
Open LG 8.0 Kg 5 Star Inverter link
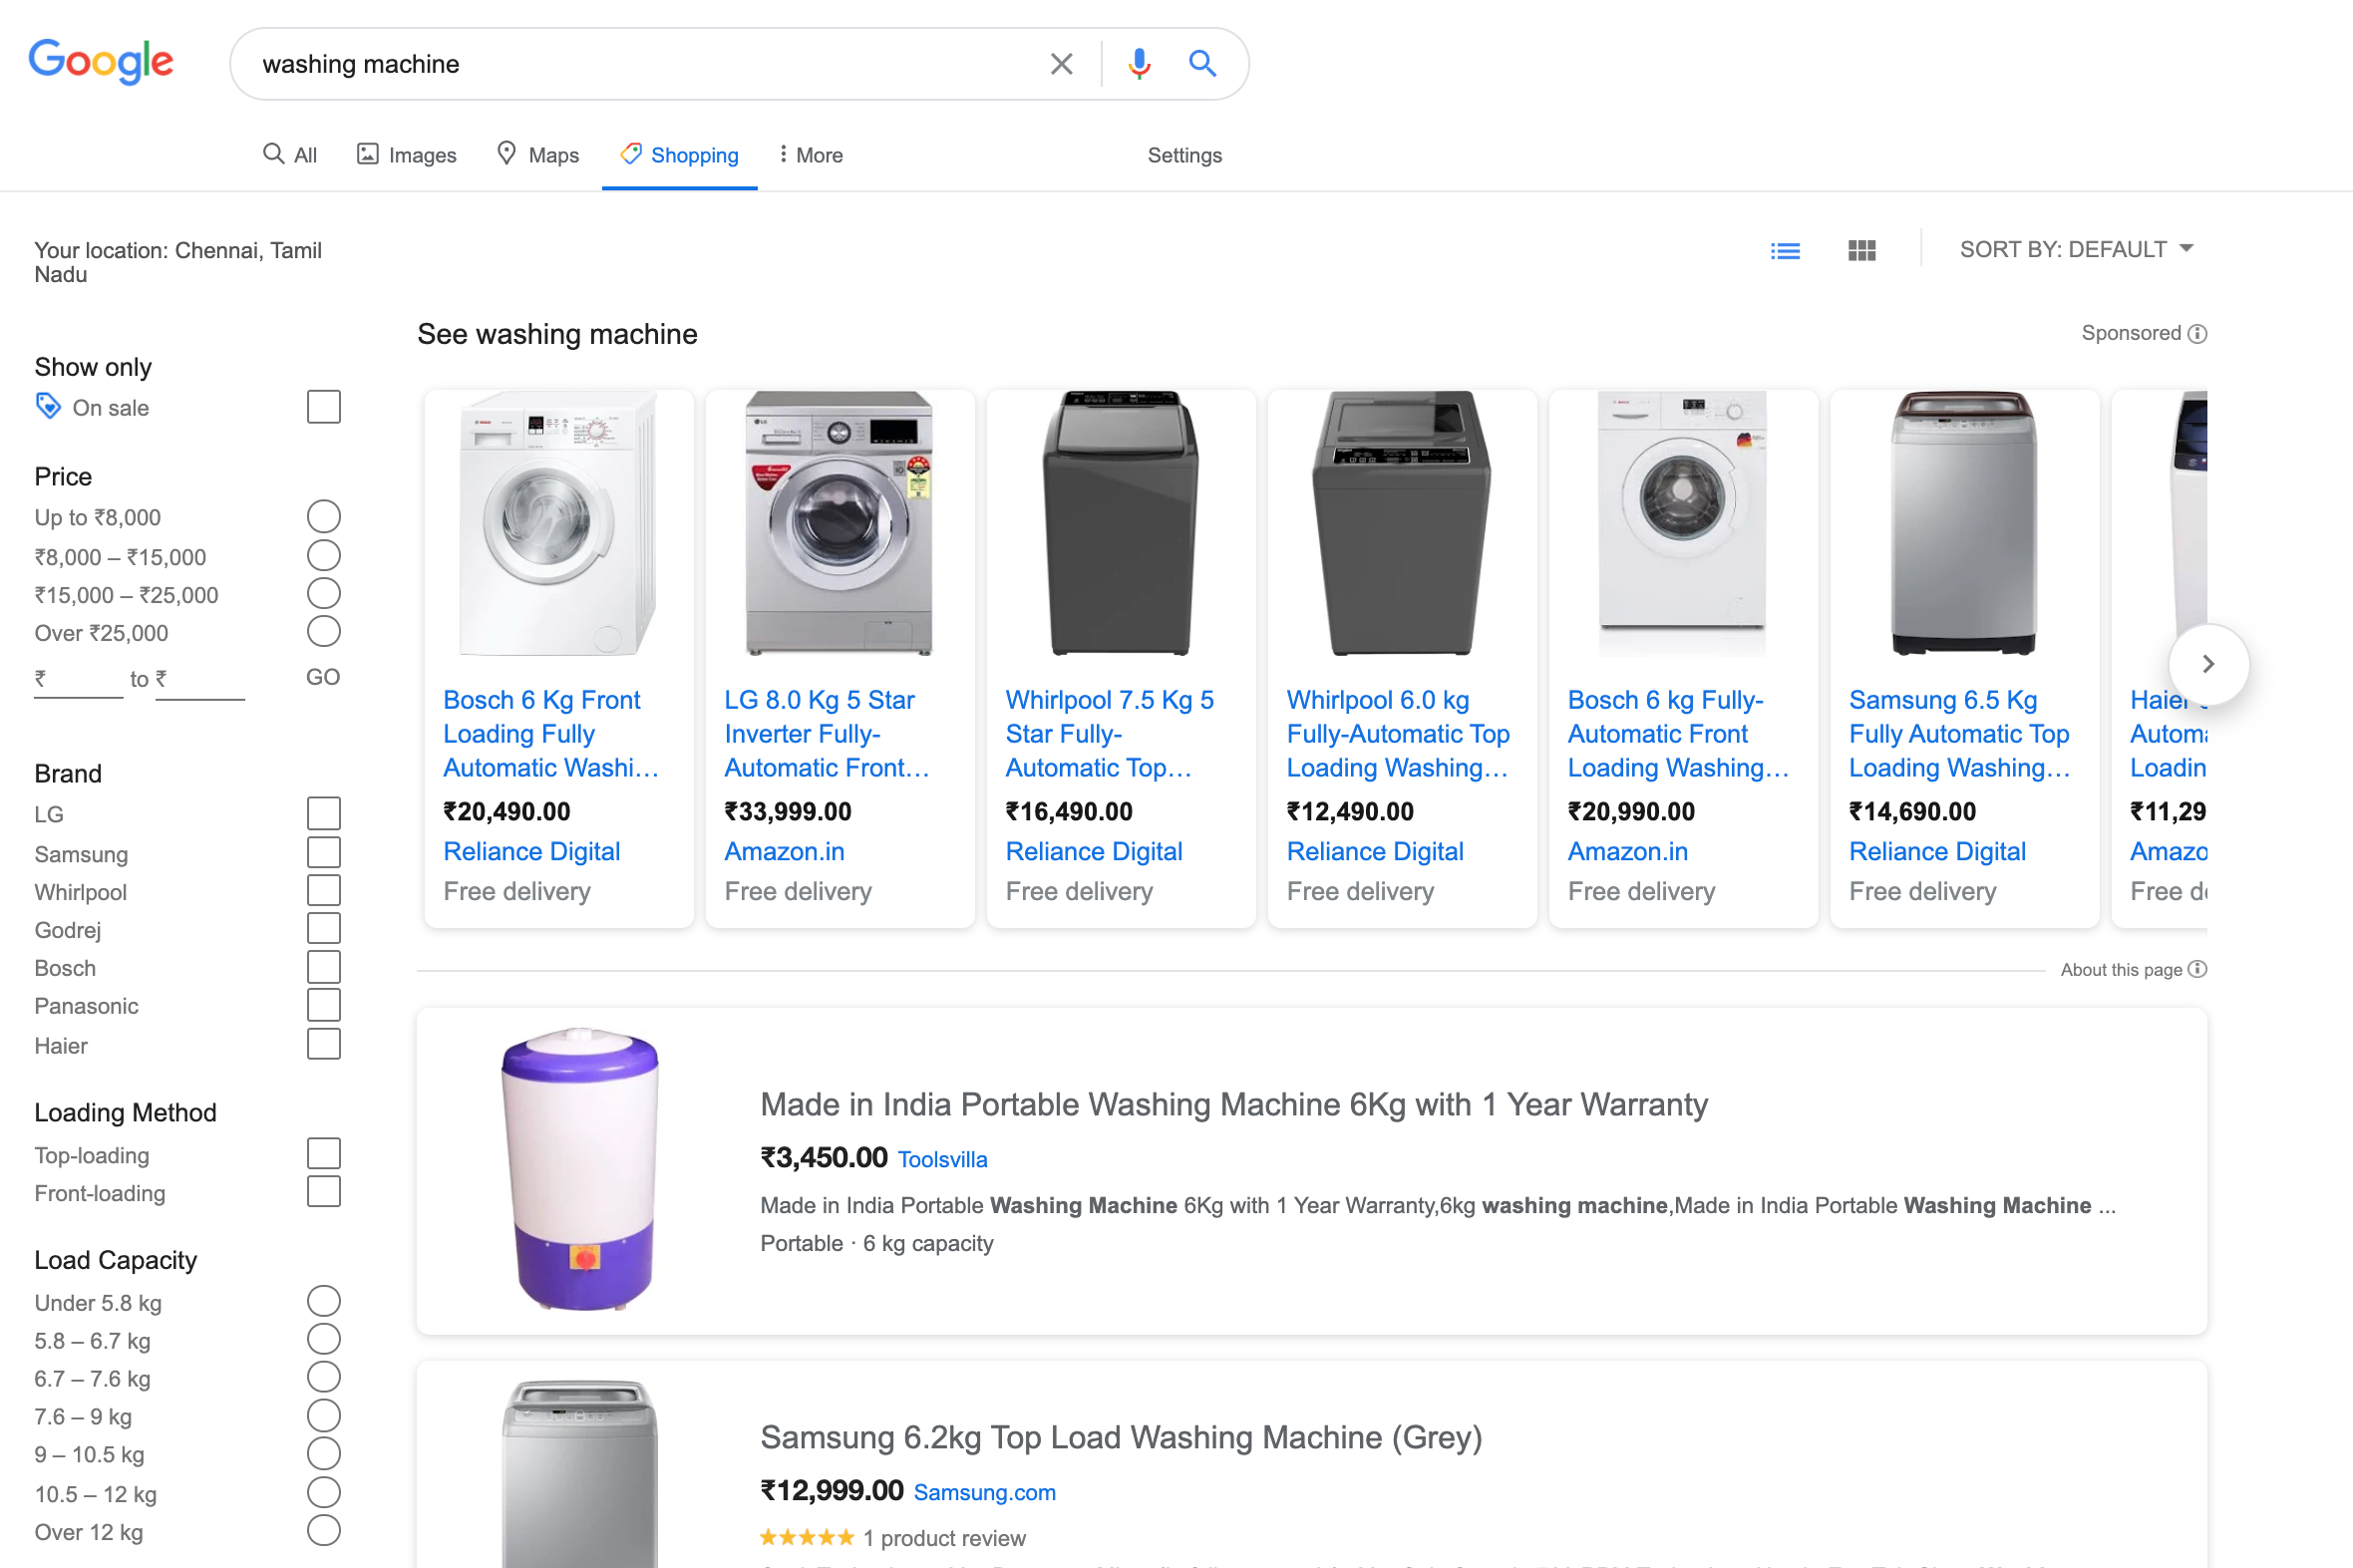827,734
